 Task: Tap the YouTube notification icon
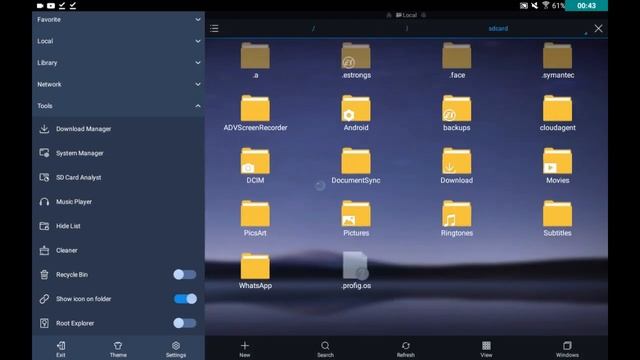(x=51, y=6)
